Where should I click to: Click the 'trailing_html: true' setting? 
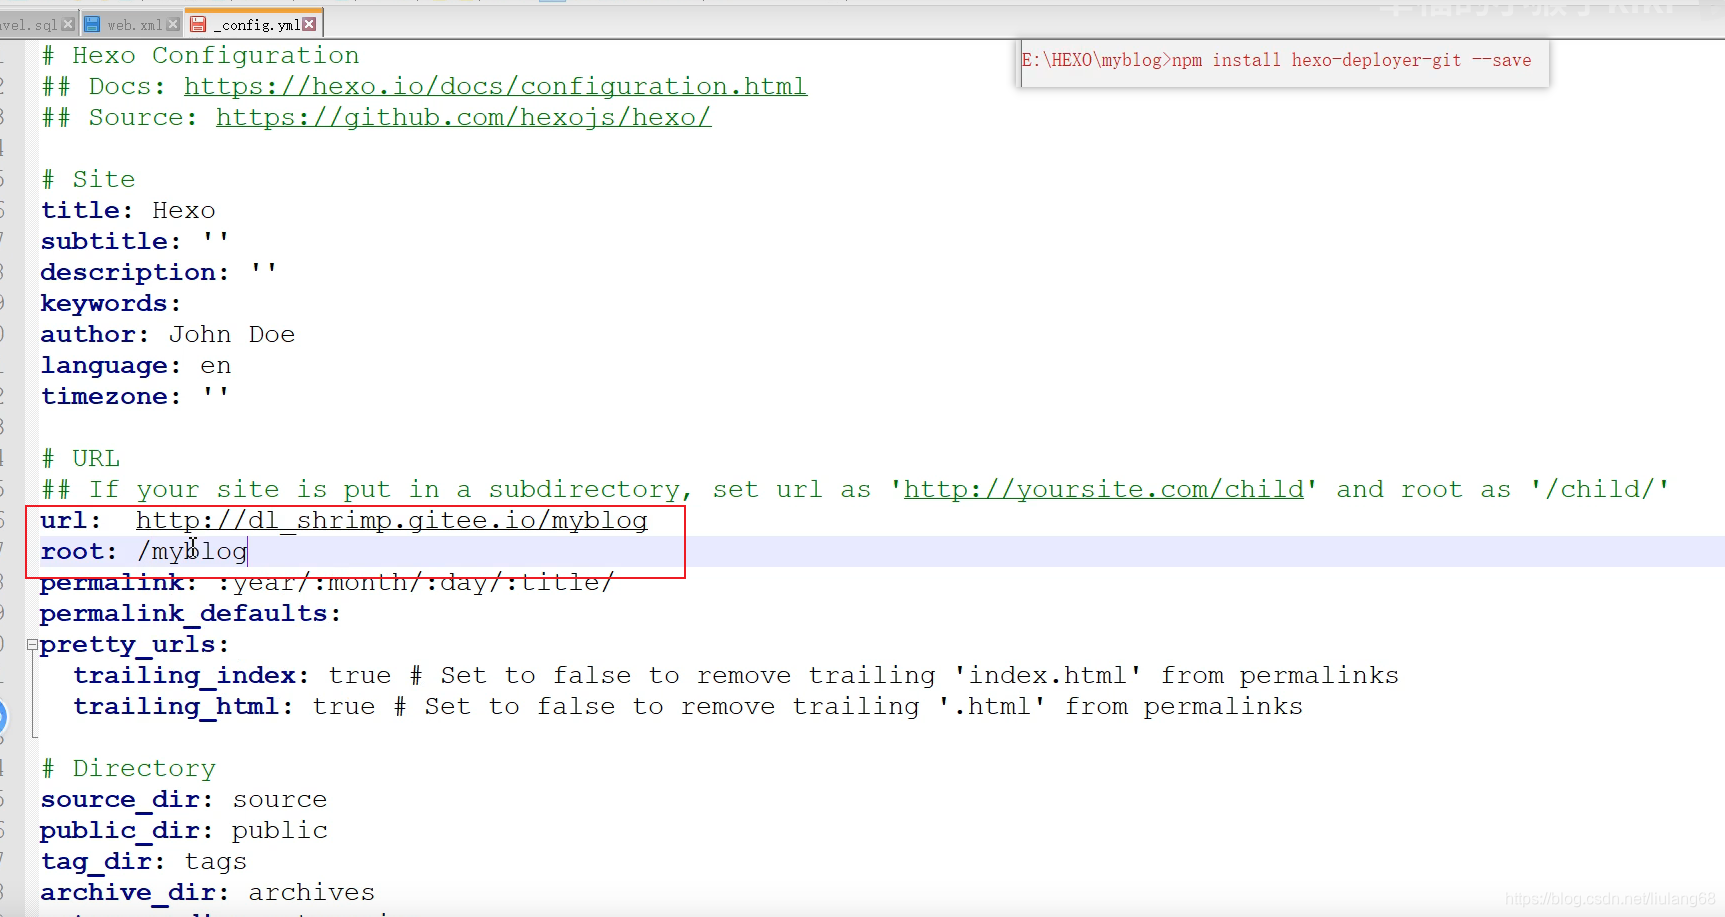click(224, 707)
